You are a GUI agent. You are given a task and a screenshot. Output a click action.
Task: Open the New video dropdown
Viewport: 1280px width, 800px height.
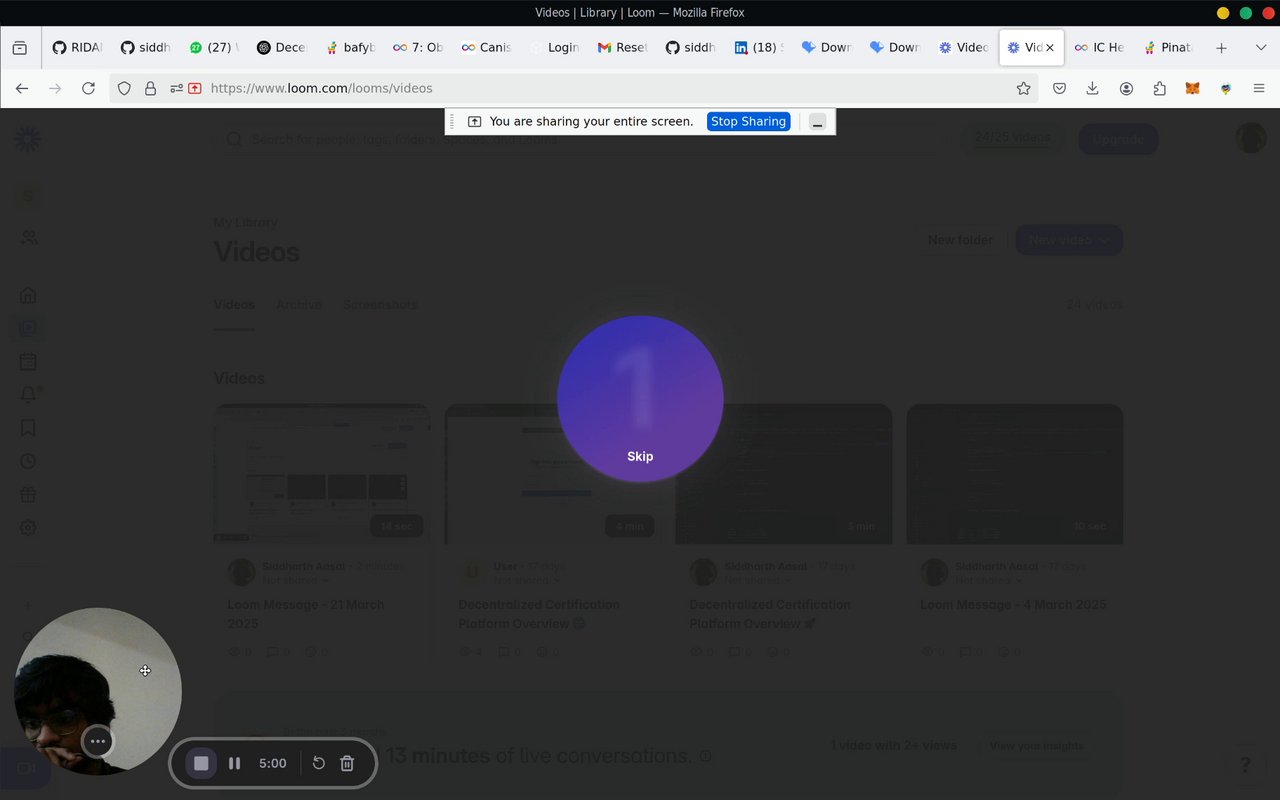pos(1069,240)
